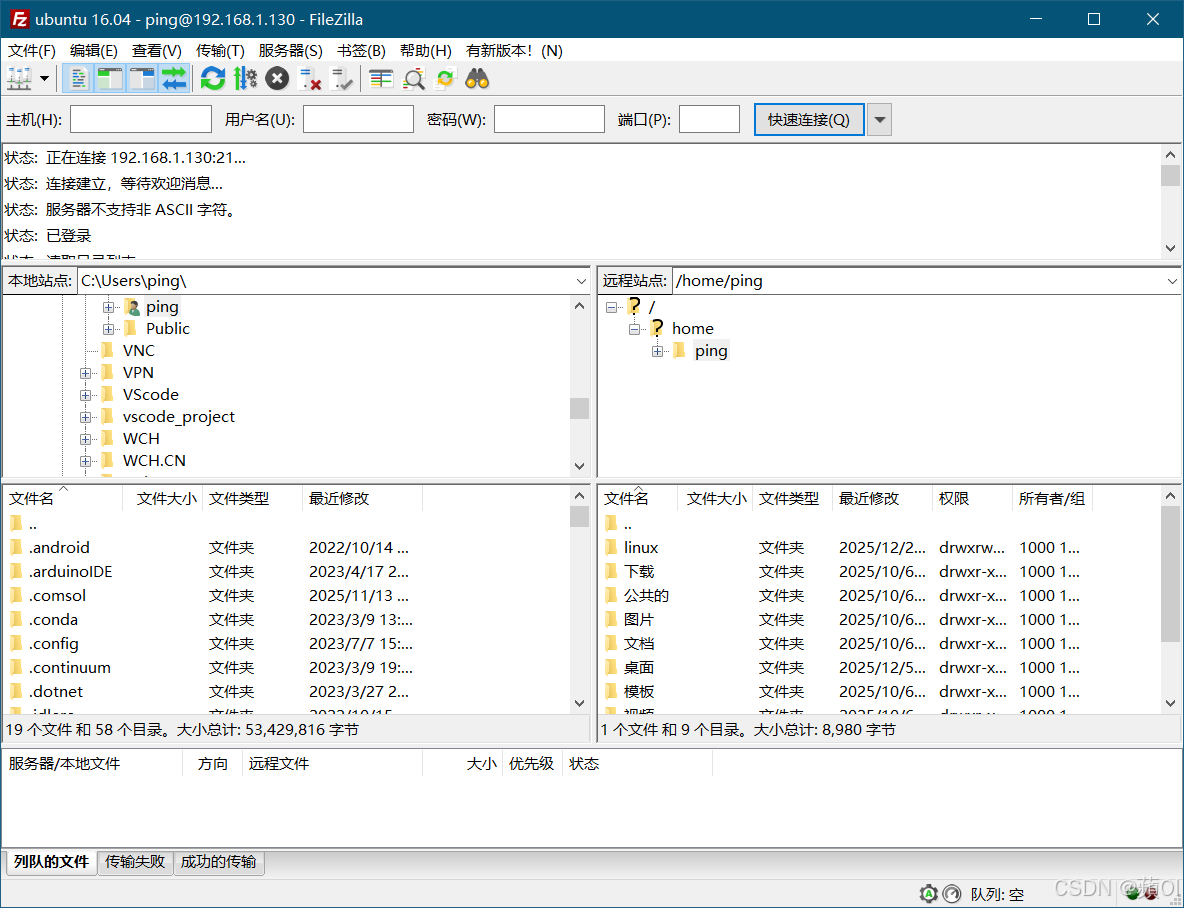
Task: Open the directory listing filters dialog
Action: click(381, 79)
